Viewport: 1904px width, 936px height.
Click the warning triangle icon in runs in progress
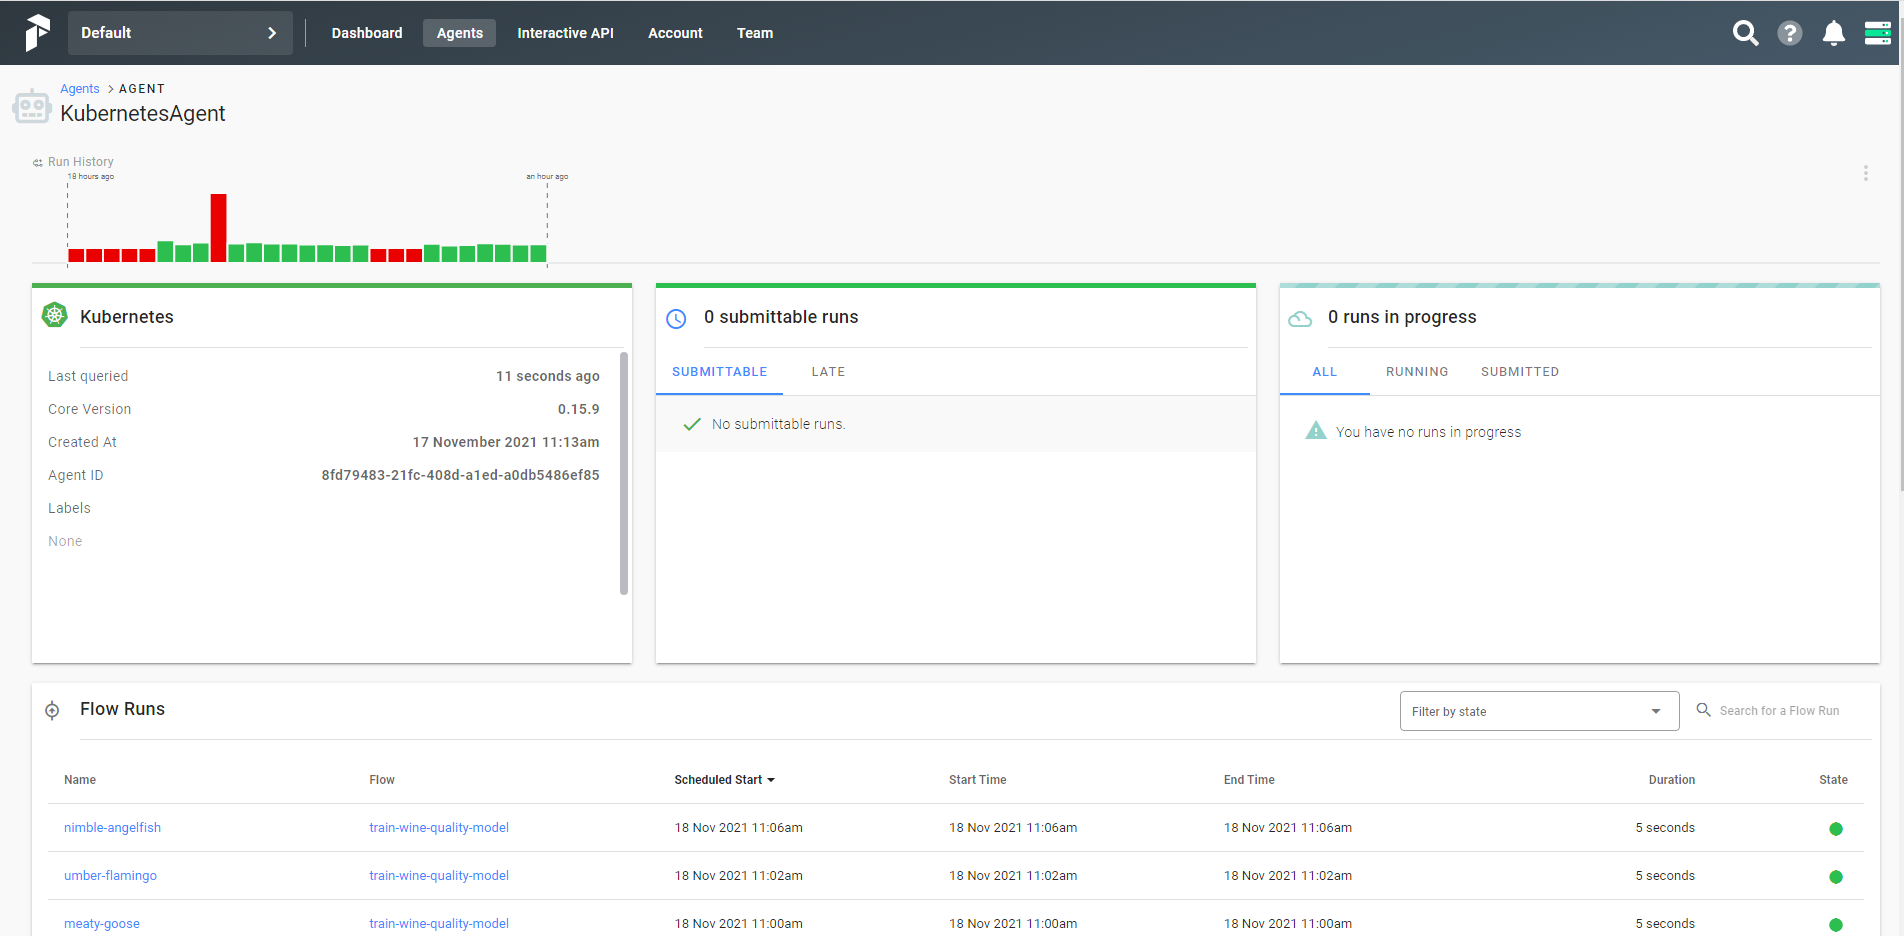(1316, 431)
